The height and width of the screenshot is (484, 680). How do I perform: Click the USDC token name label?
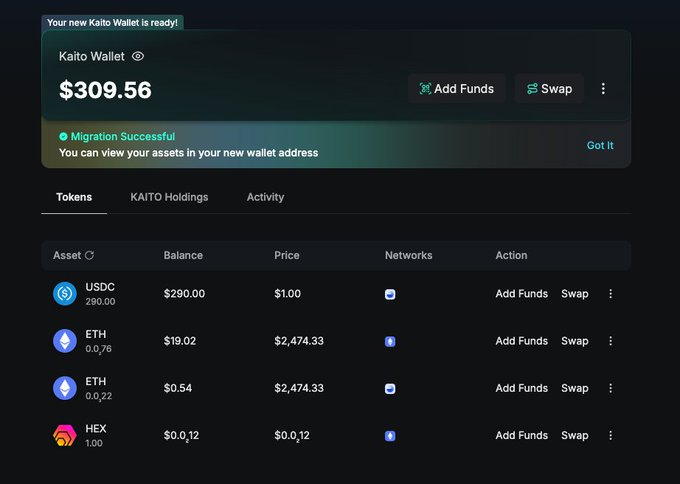click(x=100, y=287)
